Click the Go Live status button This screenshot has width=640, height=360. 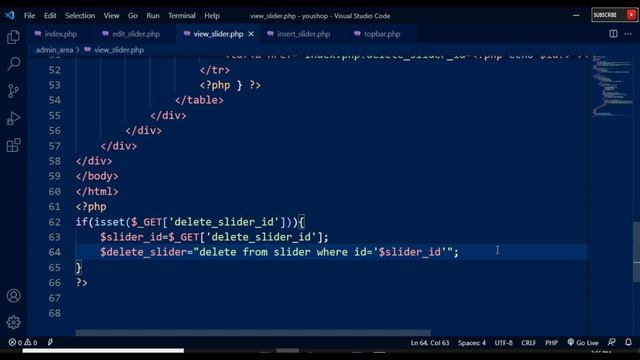coord(583,342)
